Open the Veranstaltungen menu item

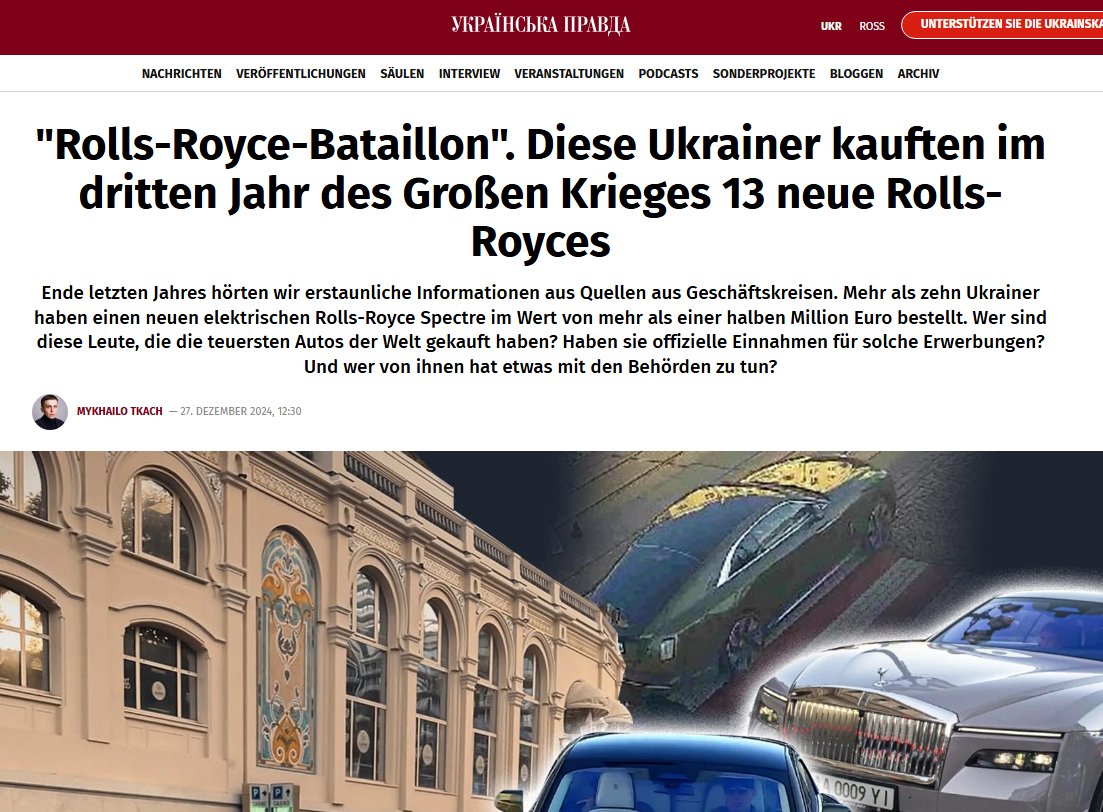point(568,73)
